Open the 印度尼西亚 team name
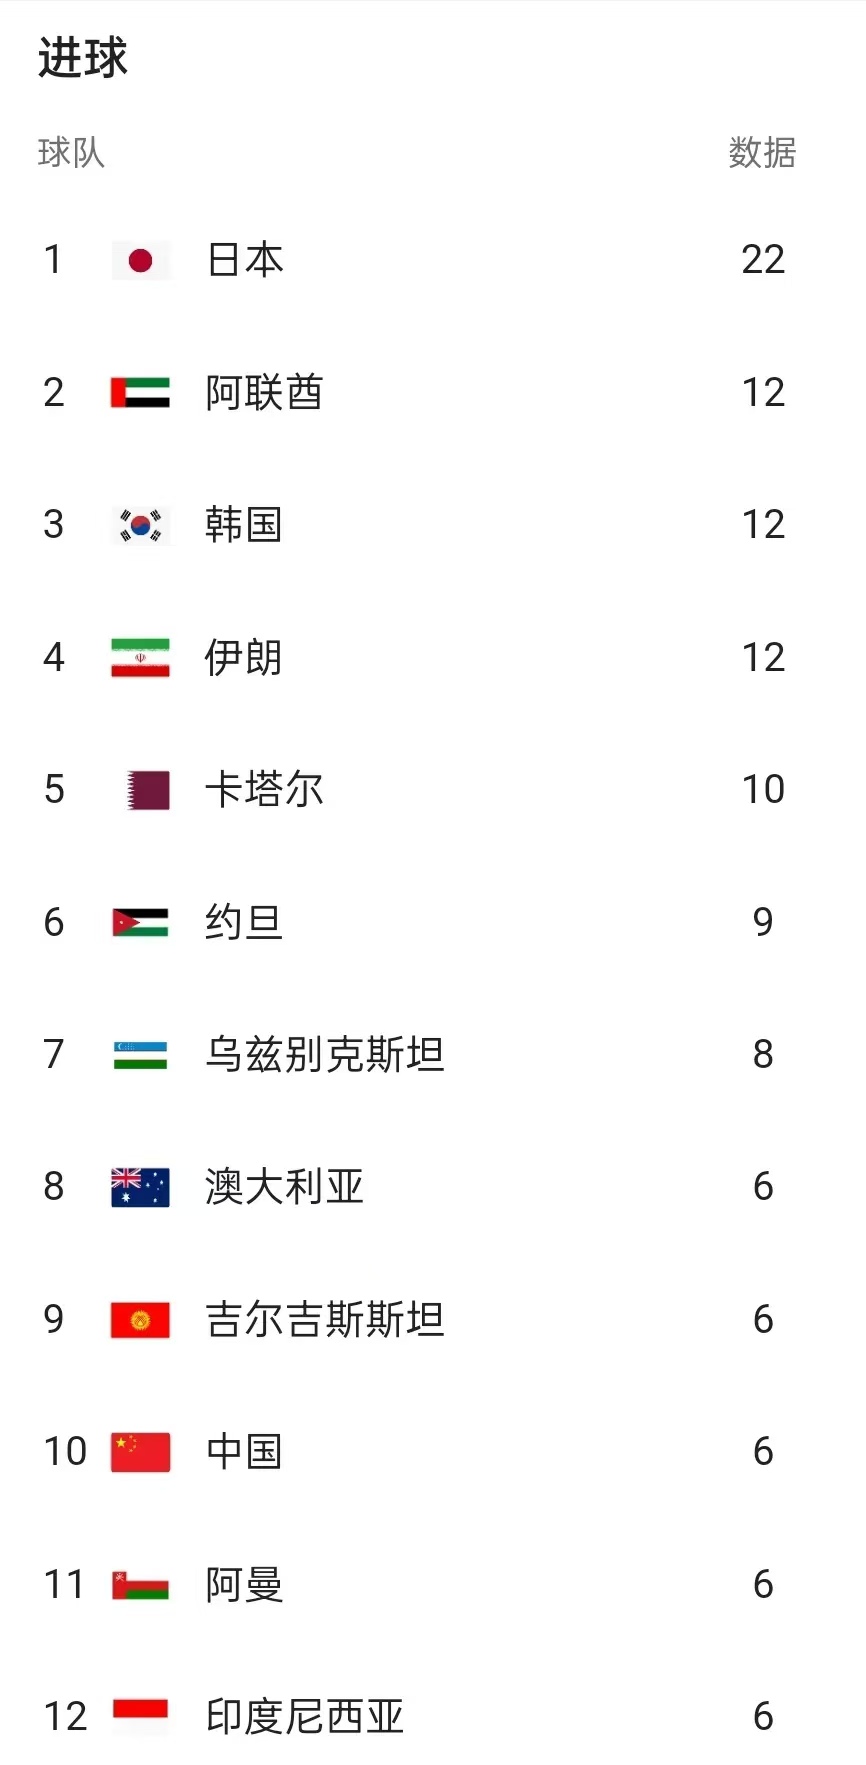The height and width of the screenshot is (1765, 866). pyautogui.click(x=305, y=1717)
